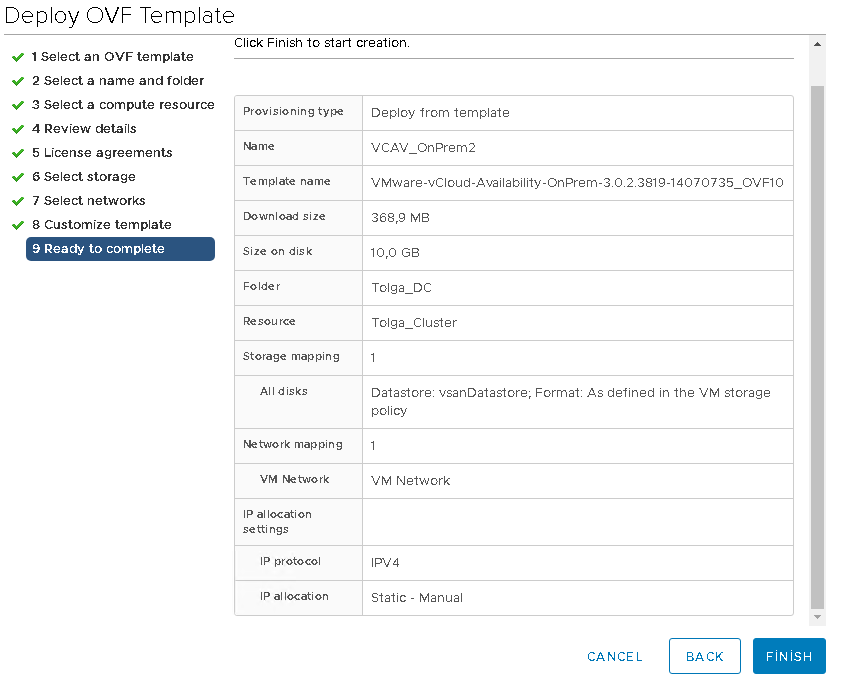Screen dimensions: 847x682
Task: Click the 'Size on disk' row label
Action: tap(278, 251)
